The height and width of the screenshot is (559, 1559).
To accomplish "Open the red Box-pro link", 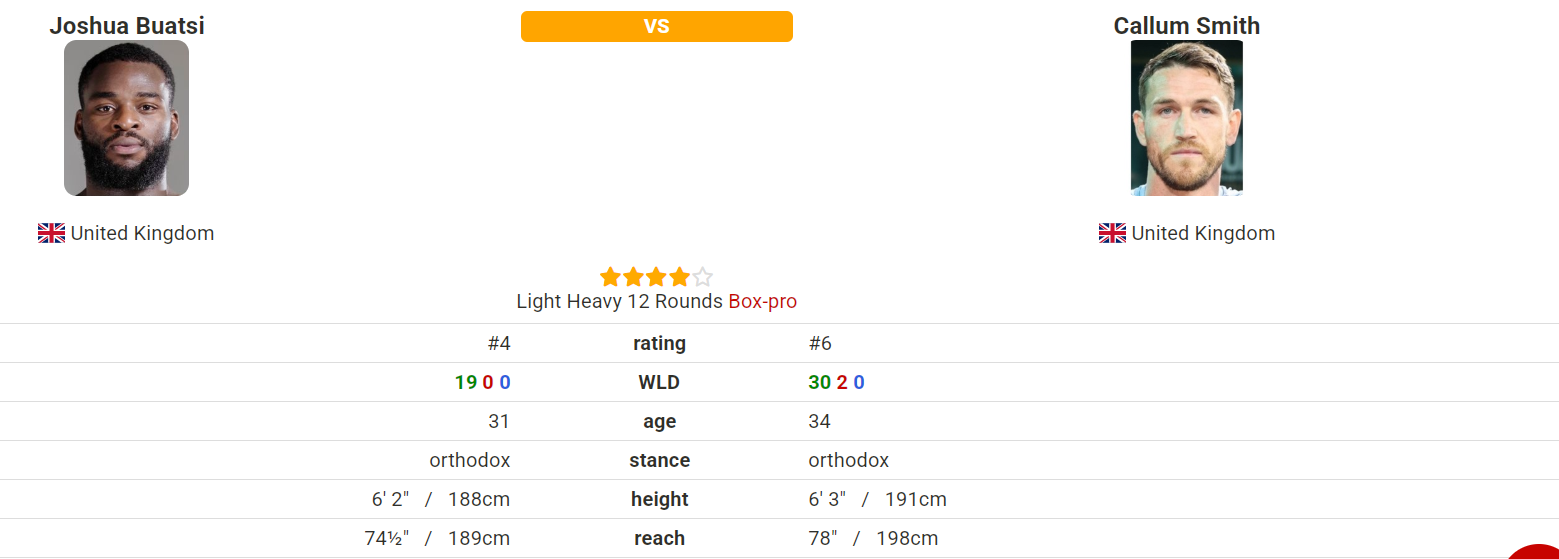I will coord(763,301).
